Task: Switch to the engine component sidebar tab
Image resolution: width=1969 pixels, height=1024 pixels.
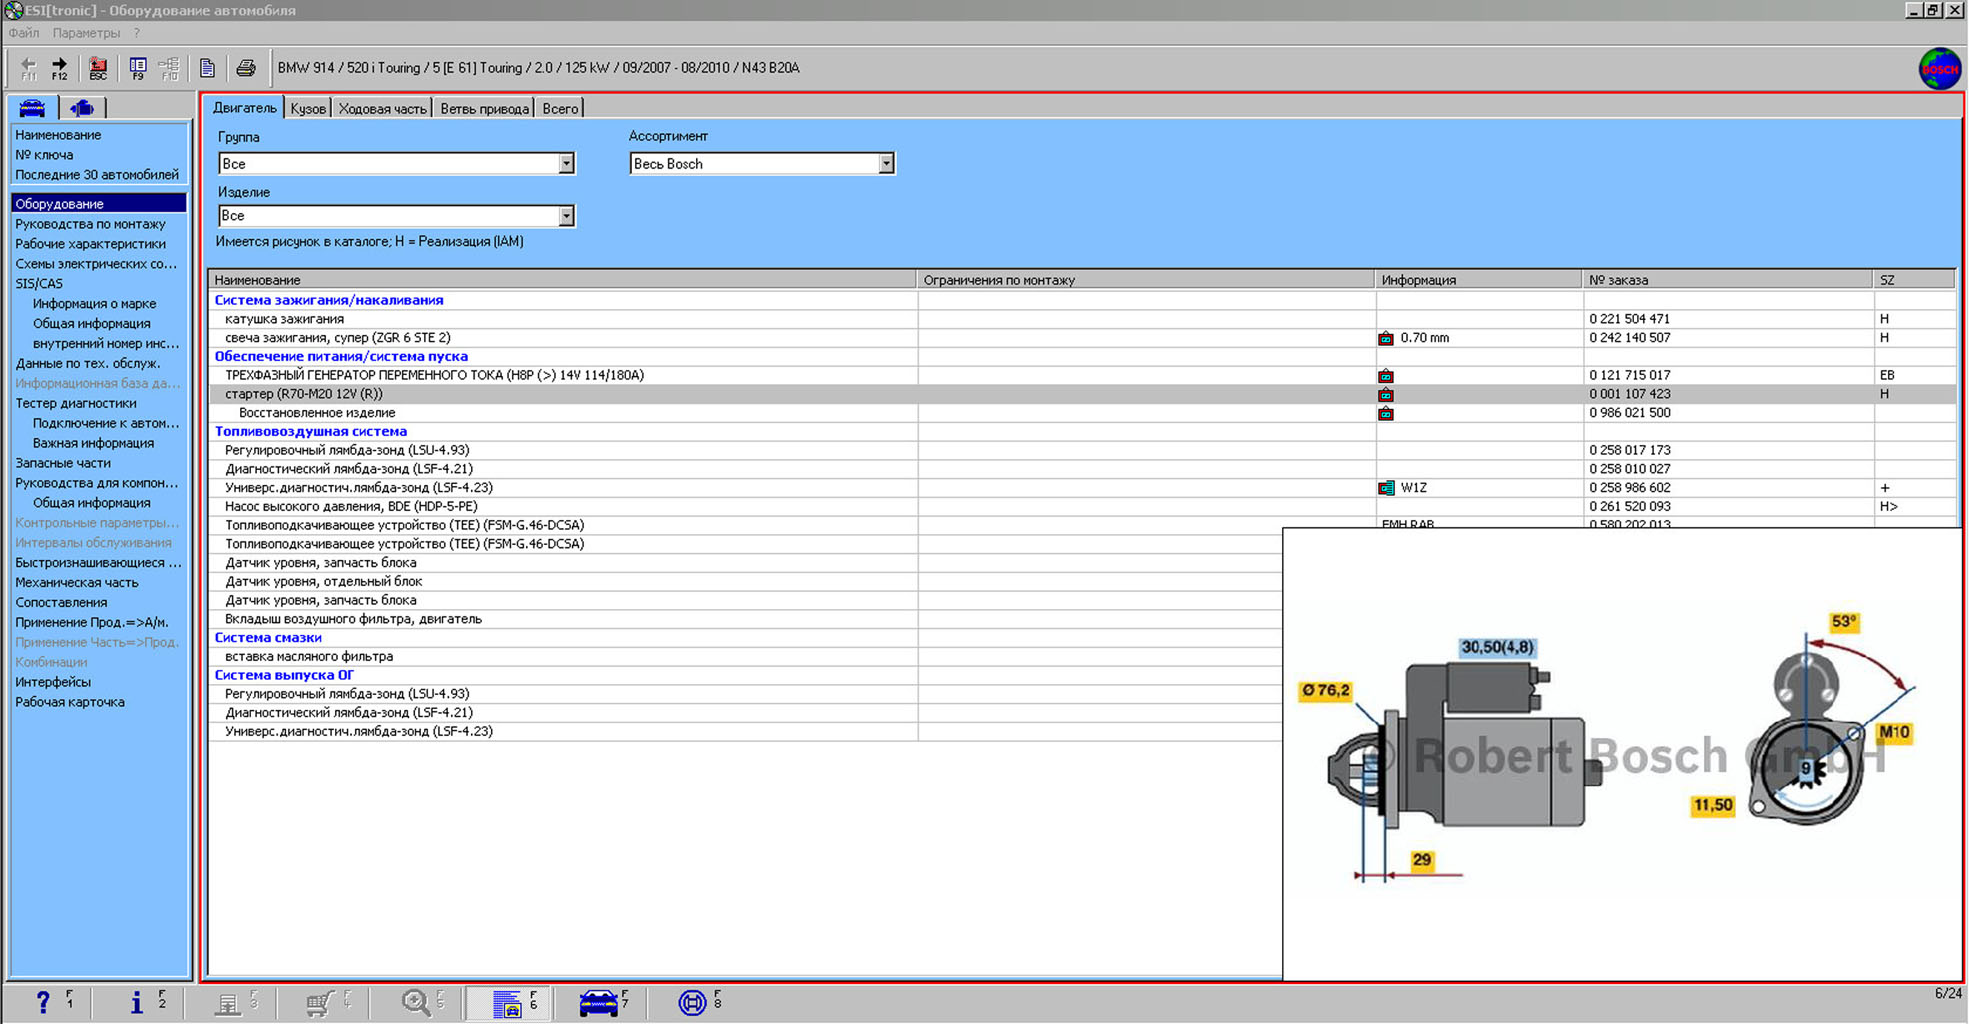Action: pyautogui.click(x=82, y=108)
